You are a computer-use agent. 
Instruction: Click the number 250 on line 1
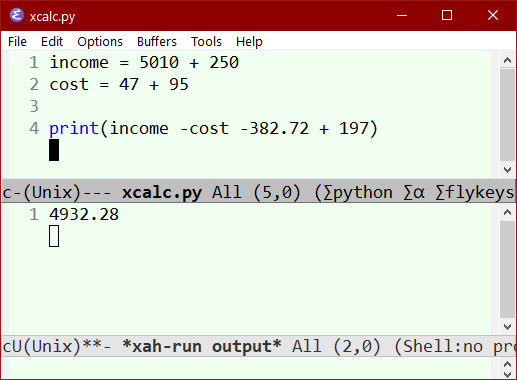click(x=224, y=62)
